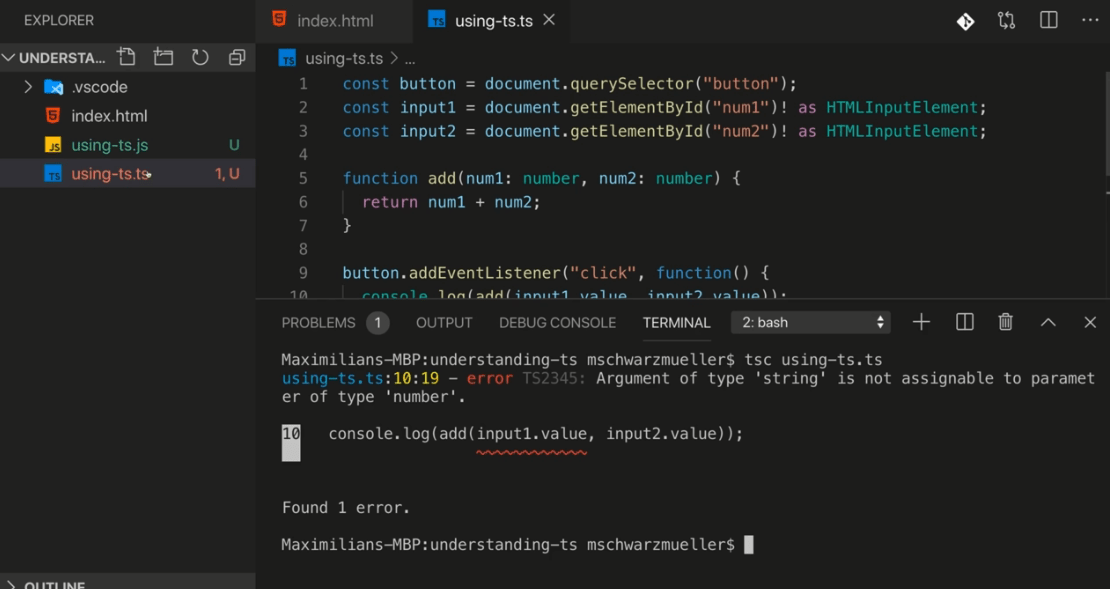Open the '2: bash' terminal selector dropdown
The image size is (1110, 589).
pos(811,323)
